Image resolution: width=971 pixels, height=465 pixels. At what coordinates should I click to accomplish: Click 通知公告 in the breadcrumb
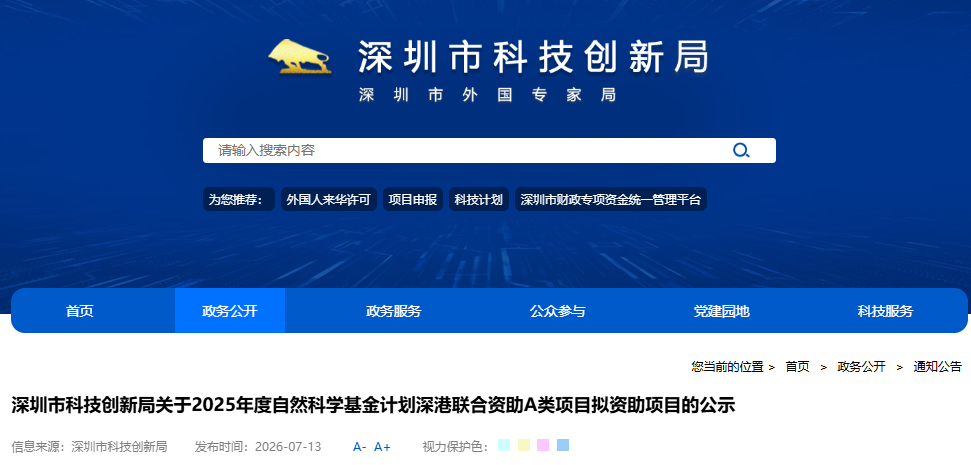point(938,367)
